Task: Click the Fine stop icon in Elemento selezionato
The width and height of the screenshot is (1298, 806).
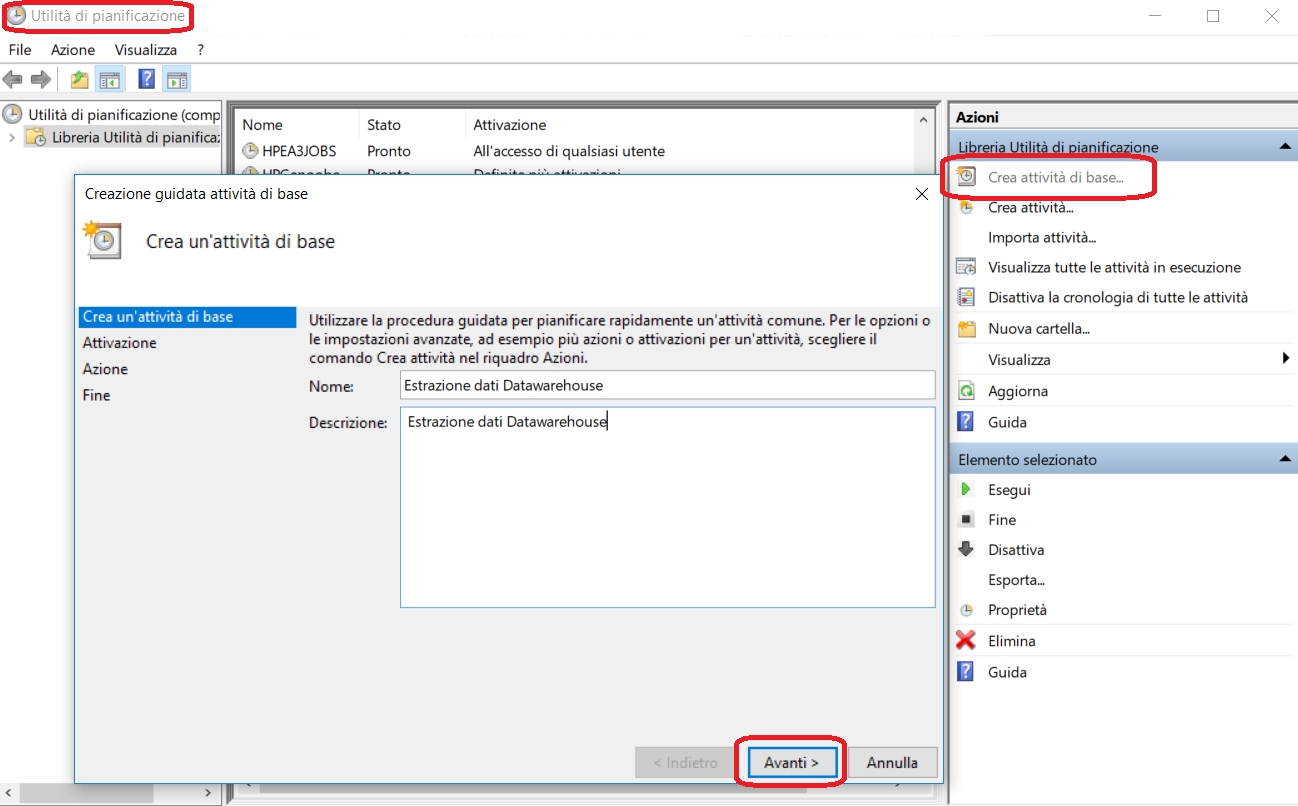Action: [966, 519]
